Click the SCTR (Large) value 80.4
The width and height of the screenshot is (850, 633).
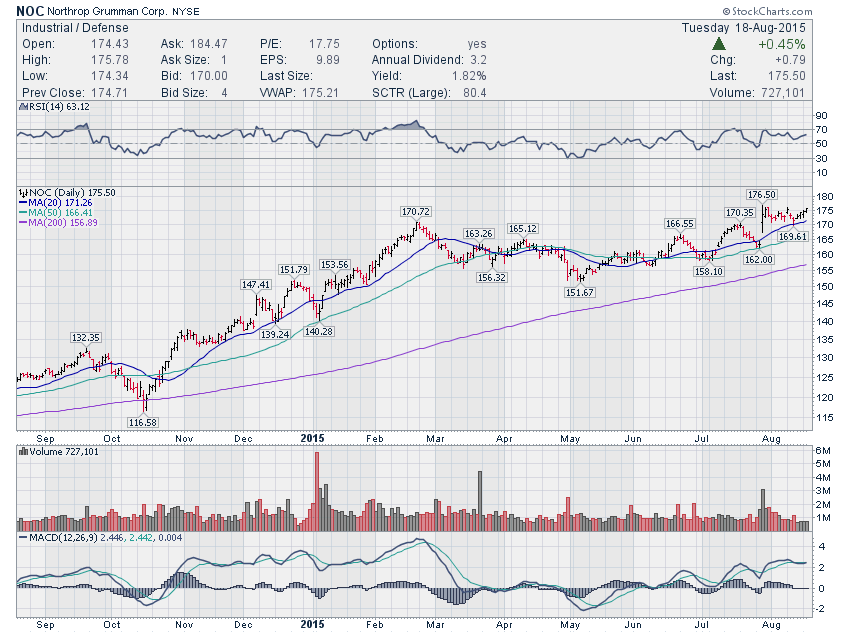[474, 93]
